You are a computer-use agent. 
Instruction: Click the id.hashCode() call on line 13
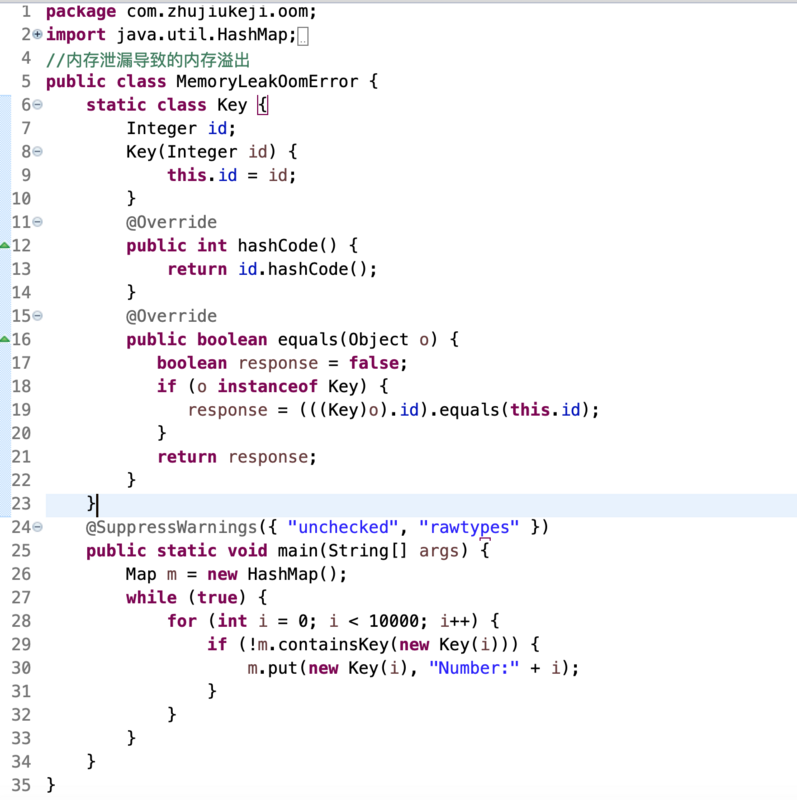[303, 269]
